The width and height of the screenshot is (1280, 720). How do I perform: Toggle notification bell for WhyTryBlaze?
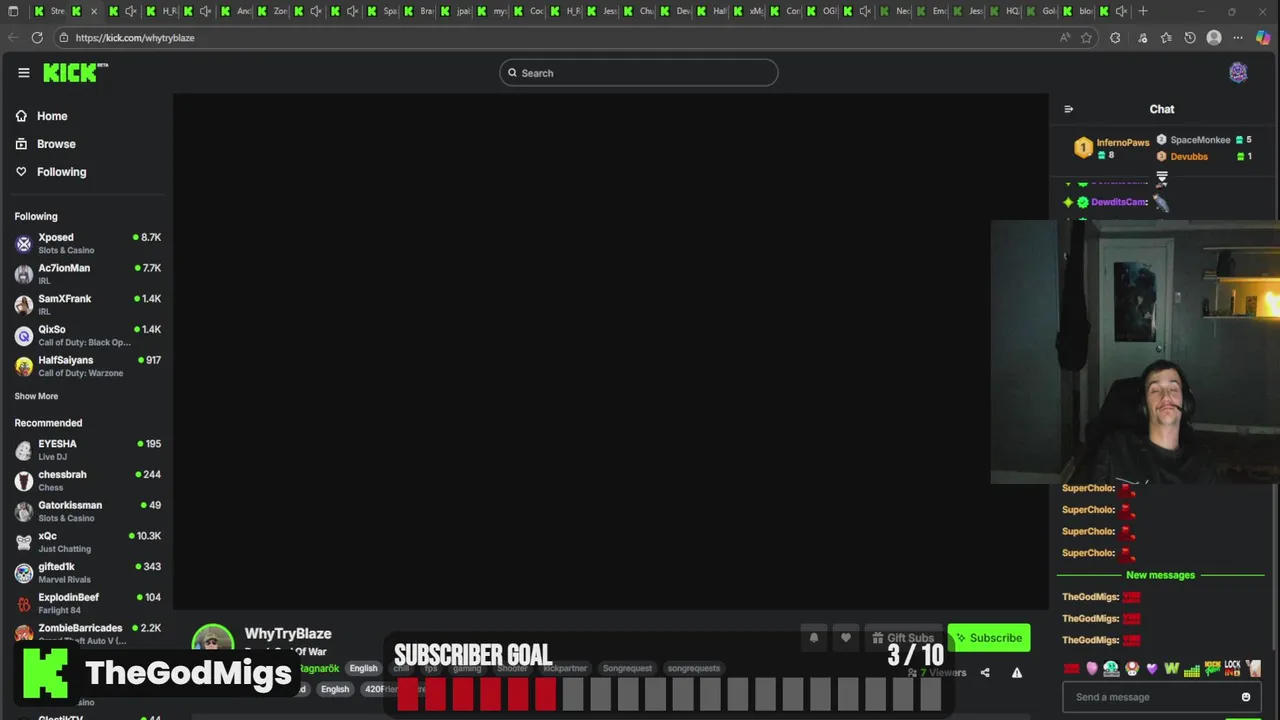click(x=814, y=638)
